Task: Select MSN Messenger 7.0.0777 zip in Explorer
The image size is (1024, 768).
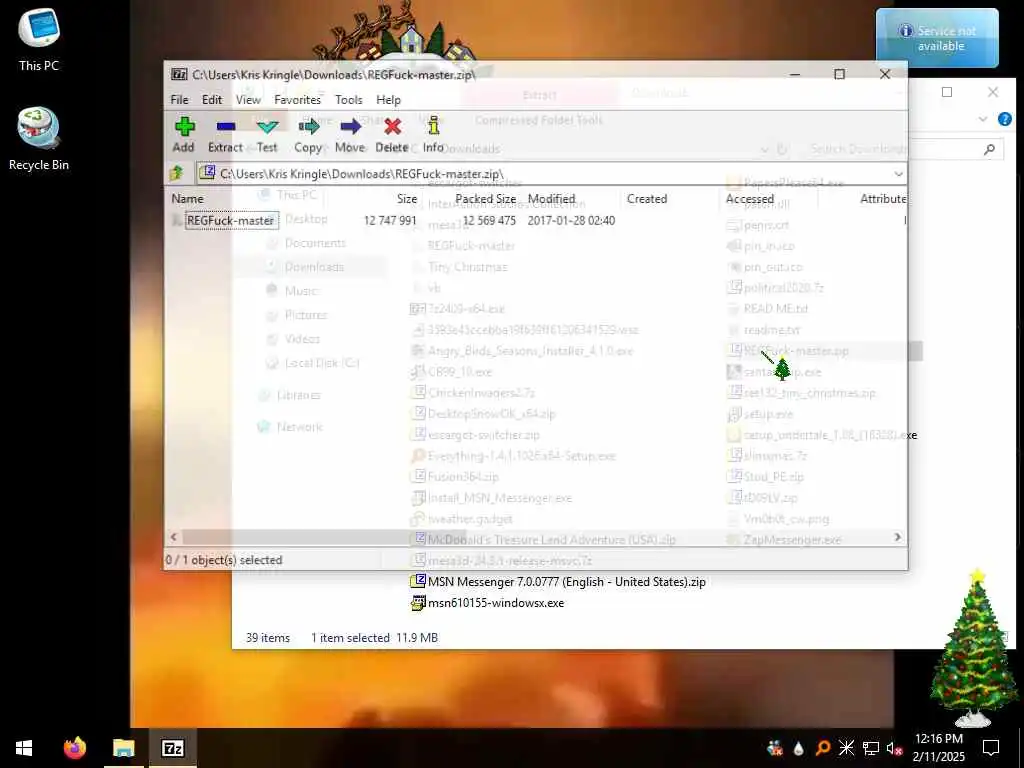Action: click(557, 582)
